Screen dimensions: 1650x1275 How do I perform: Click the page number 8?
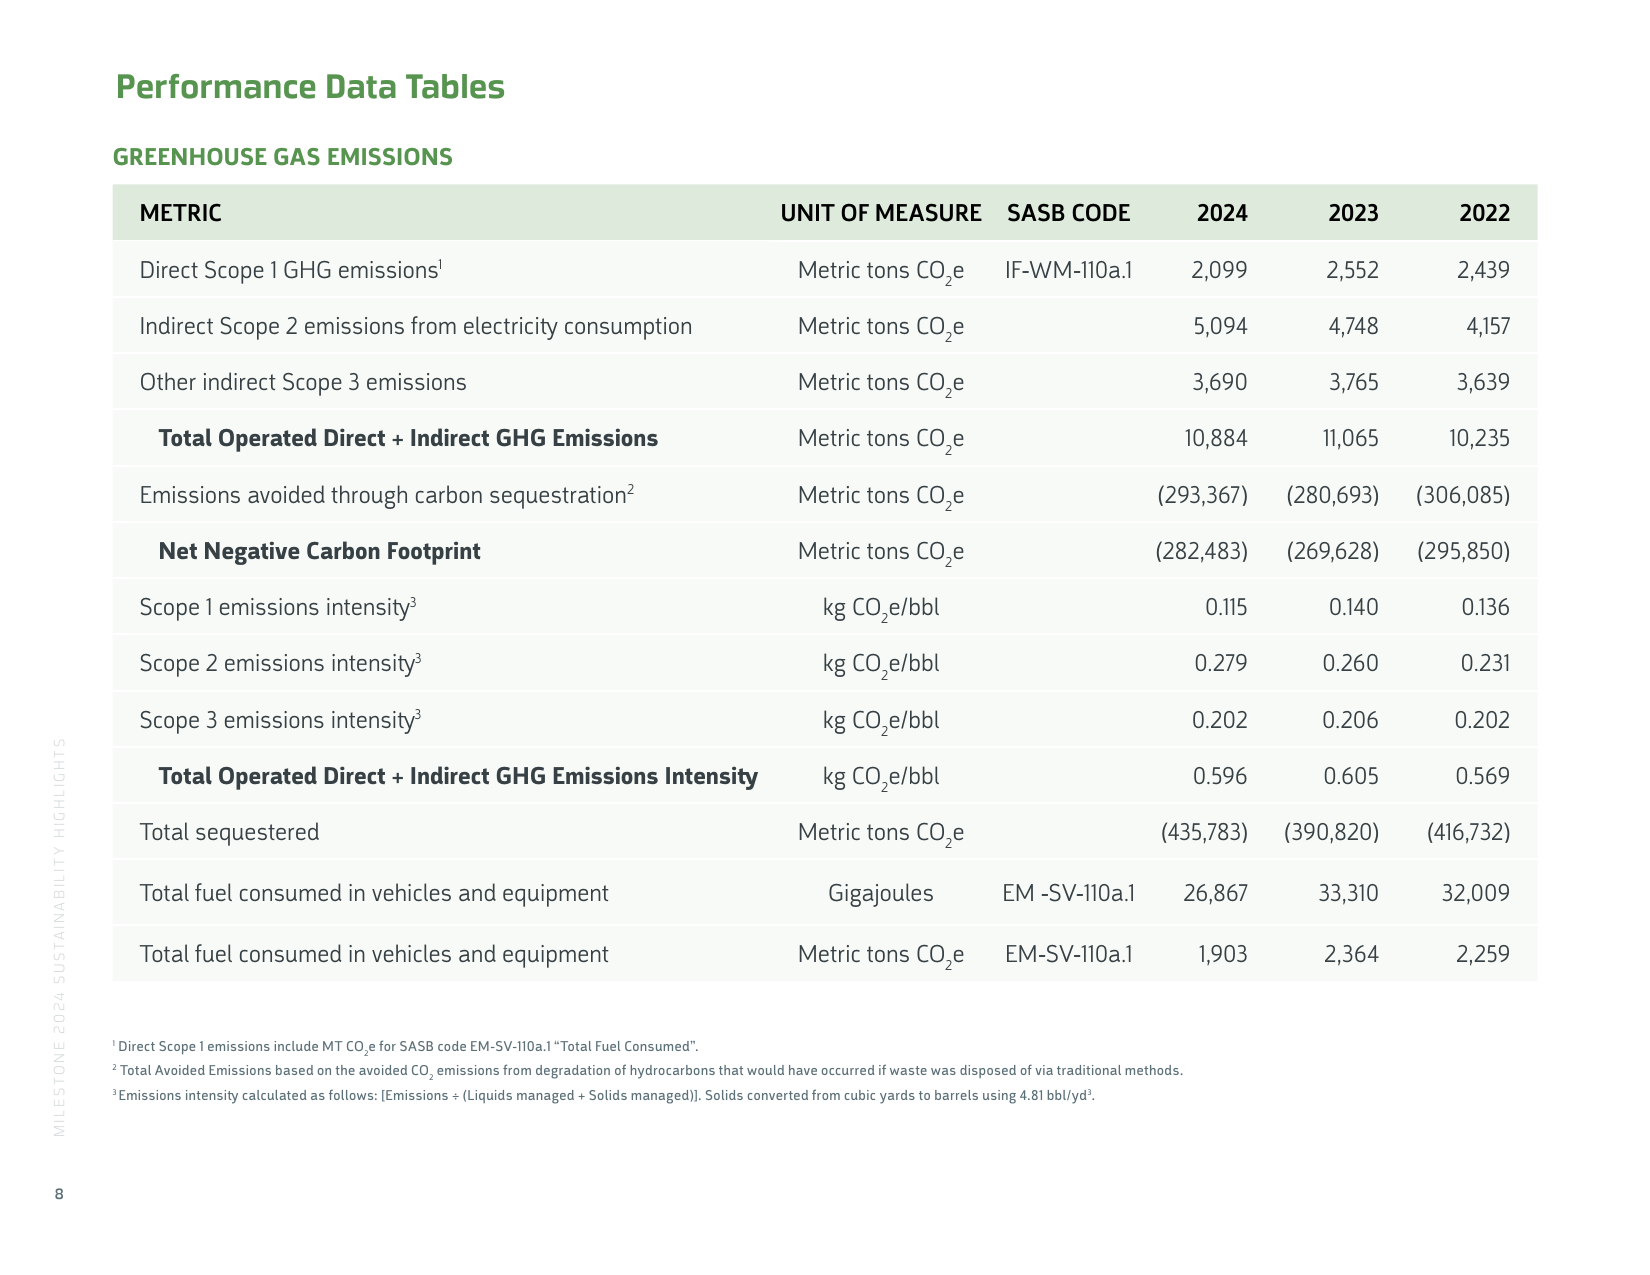(59, 1194)
